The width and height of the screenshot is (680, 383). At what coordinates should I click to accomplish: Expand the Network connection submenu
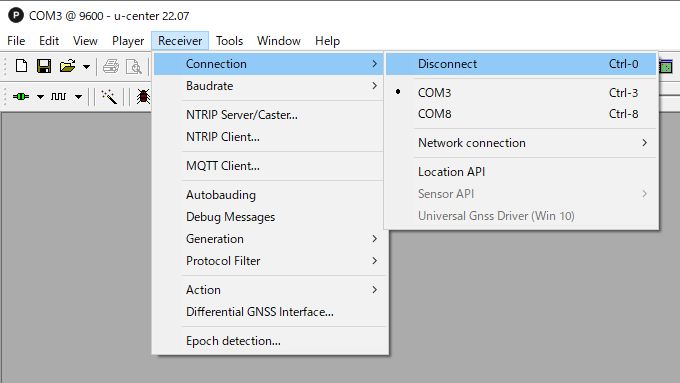pyautogui.click(x=521, y=143)
